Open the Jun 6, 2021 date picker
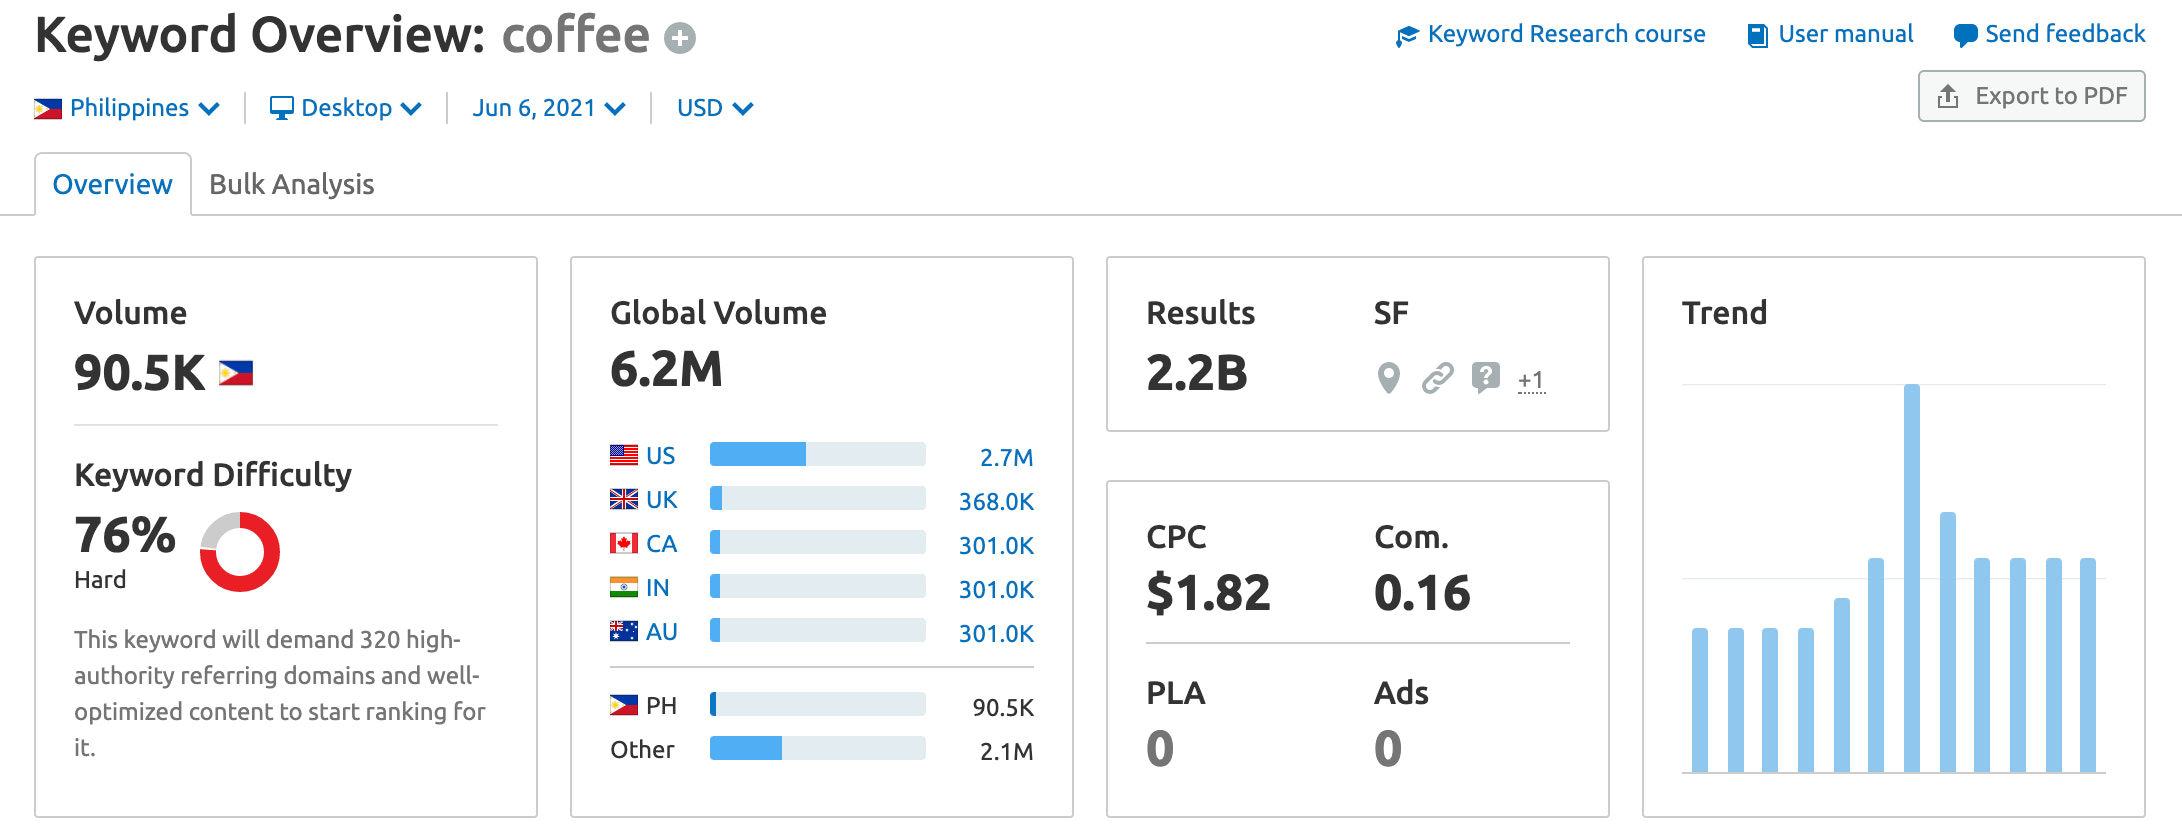The height and width of the screenshot is (836, 2182). coord(549,108)
